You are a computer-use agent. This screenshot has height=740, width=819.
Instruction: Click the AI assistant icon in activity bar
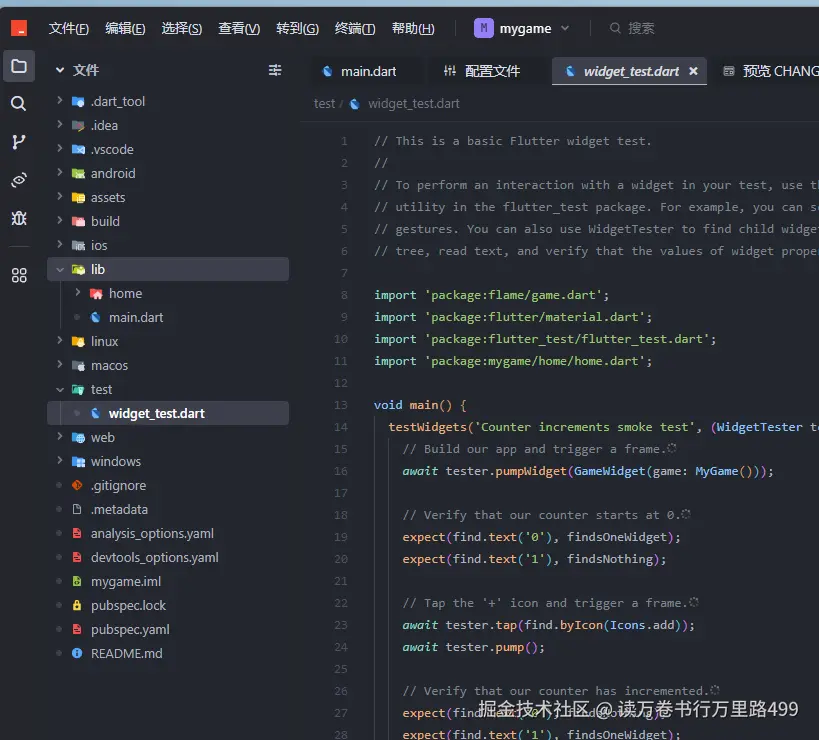18,180
